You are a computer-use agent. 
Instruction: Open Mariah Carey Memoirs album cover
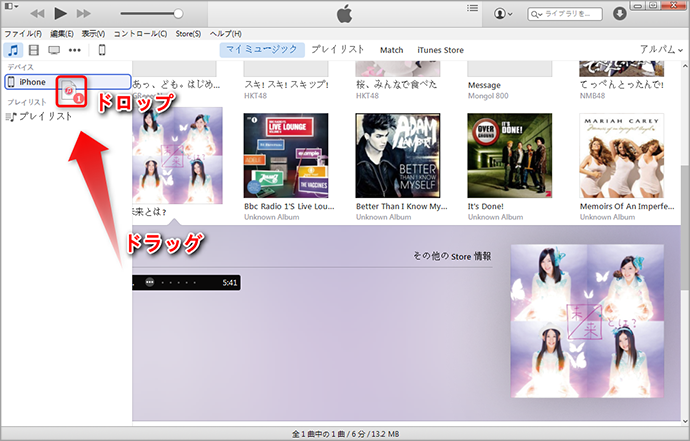[621, 155]
